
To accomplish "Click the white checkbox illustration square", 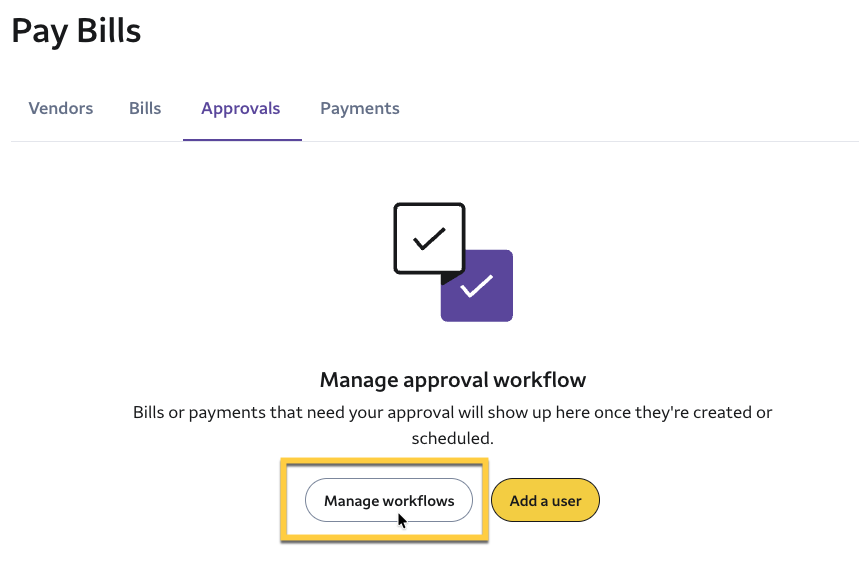I will pos(430,238).
